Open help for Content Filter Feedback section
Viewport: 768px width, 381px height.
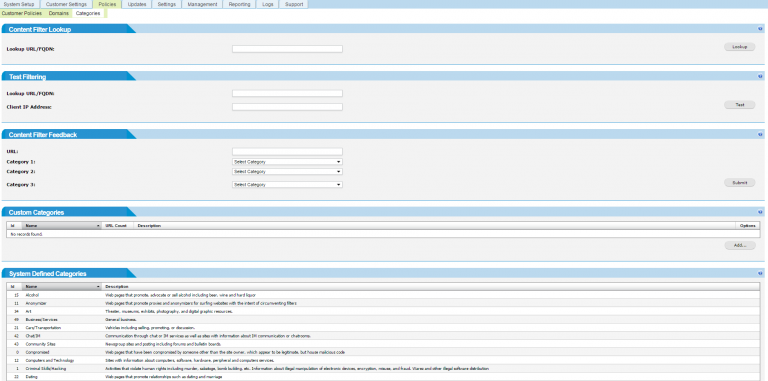760,135
